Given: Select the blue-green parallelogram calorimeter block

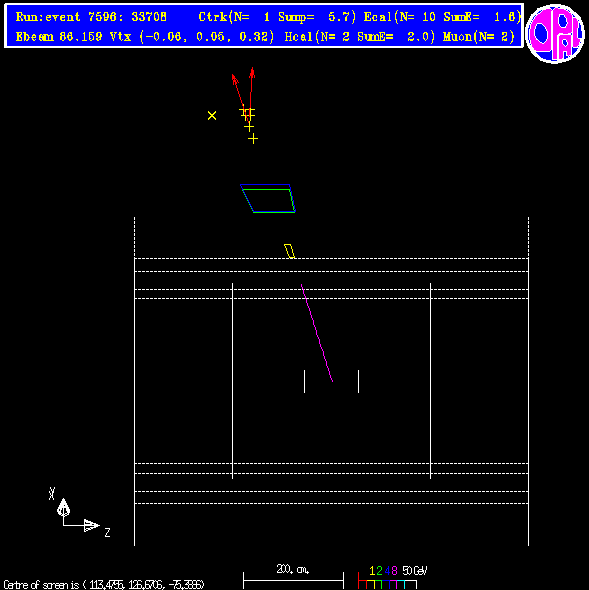Looking at the screenshot, I should [x=268, y=199].
